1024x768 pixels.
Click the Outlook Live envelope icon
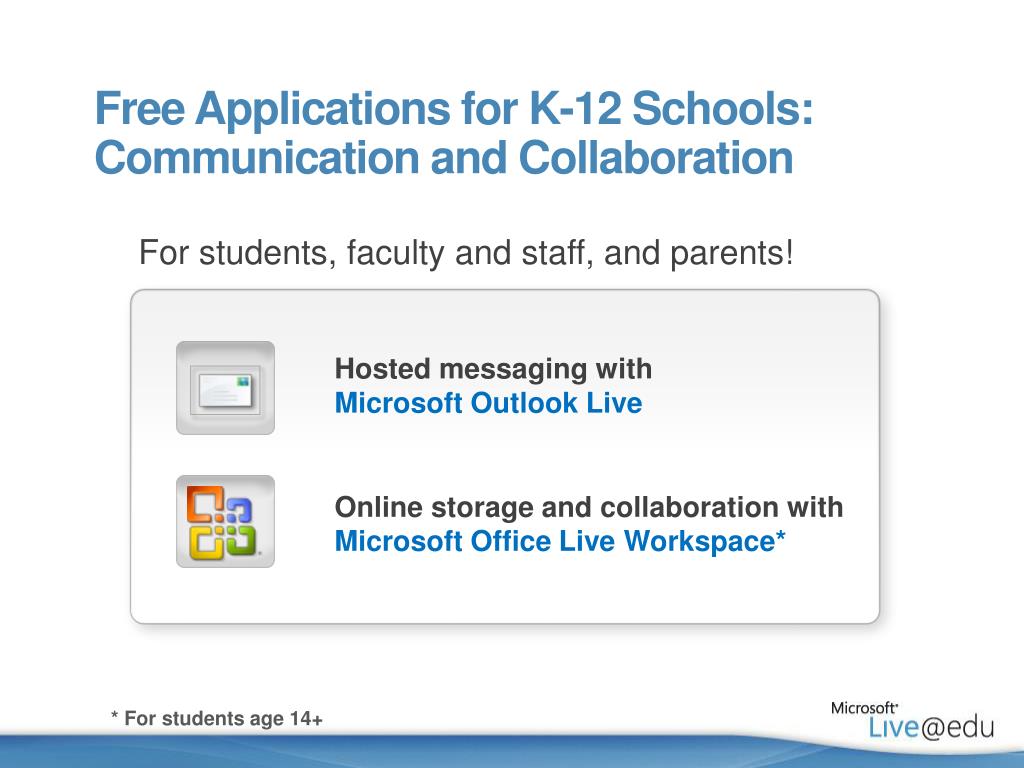click(225, 388)
